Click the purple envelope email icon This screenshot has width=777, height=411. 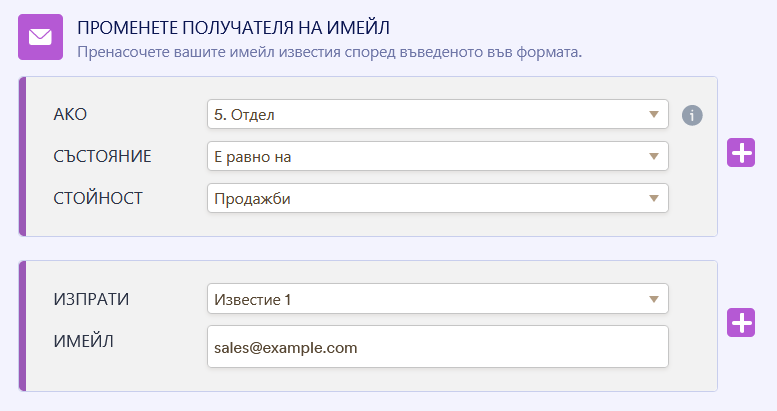coord(40,37)
